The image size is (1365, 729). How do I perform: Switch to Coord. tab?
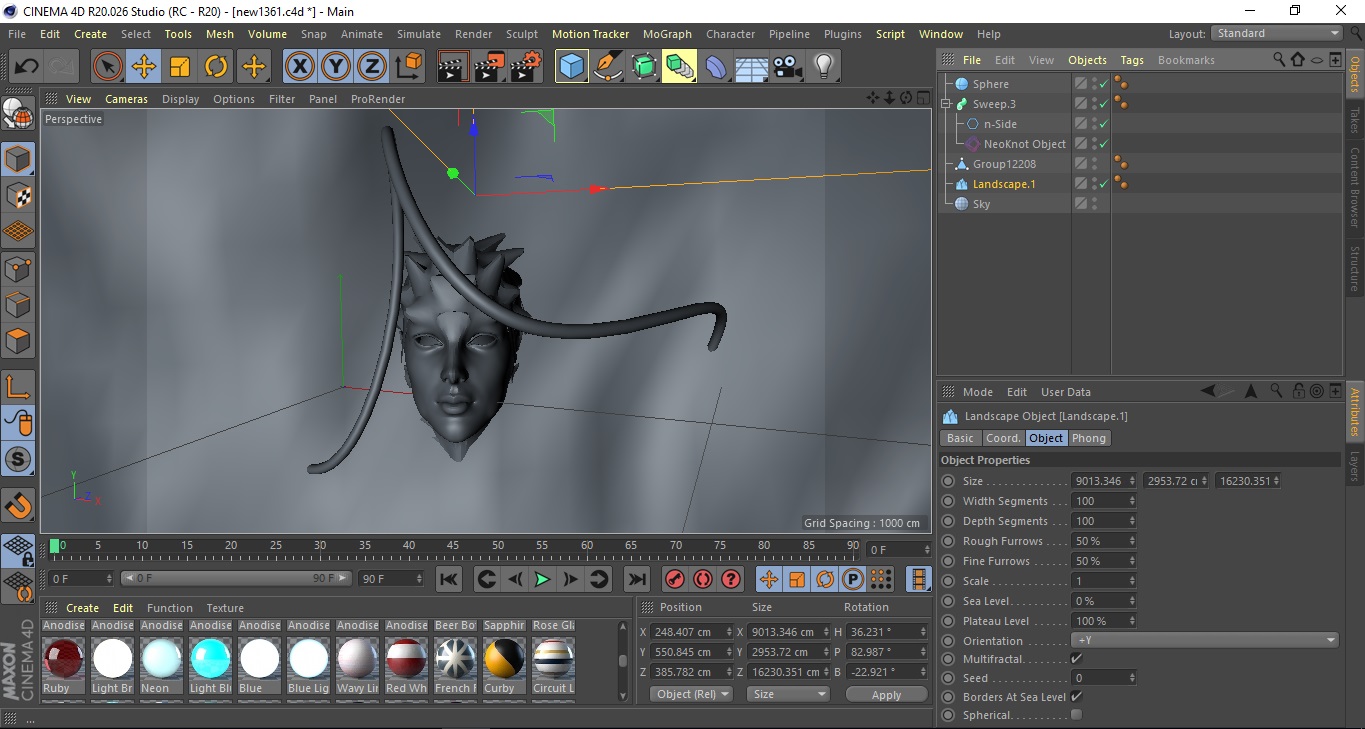(1003, 438)
